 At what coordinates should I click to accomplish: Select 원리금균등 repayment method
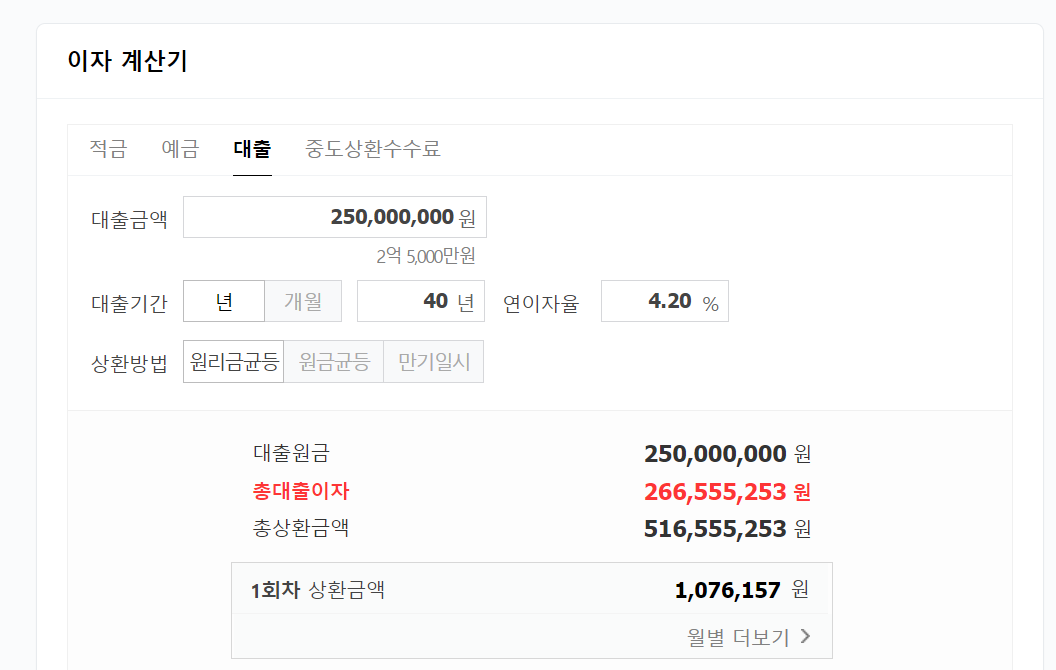232,361
